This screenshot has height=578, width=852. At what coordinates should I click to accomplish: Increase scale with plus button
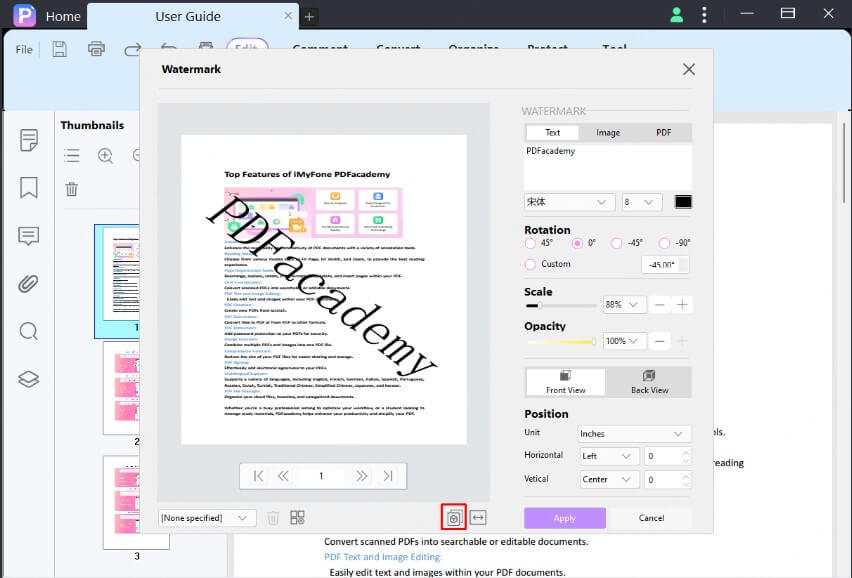pos(682,305)
